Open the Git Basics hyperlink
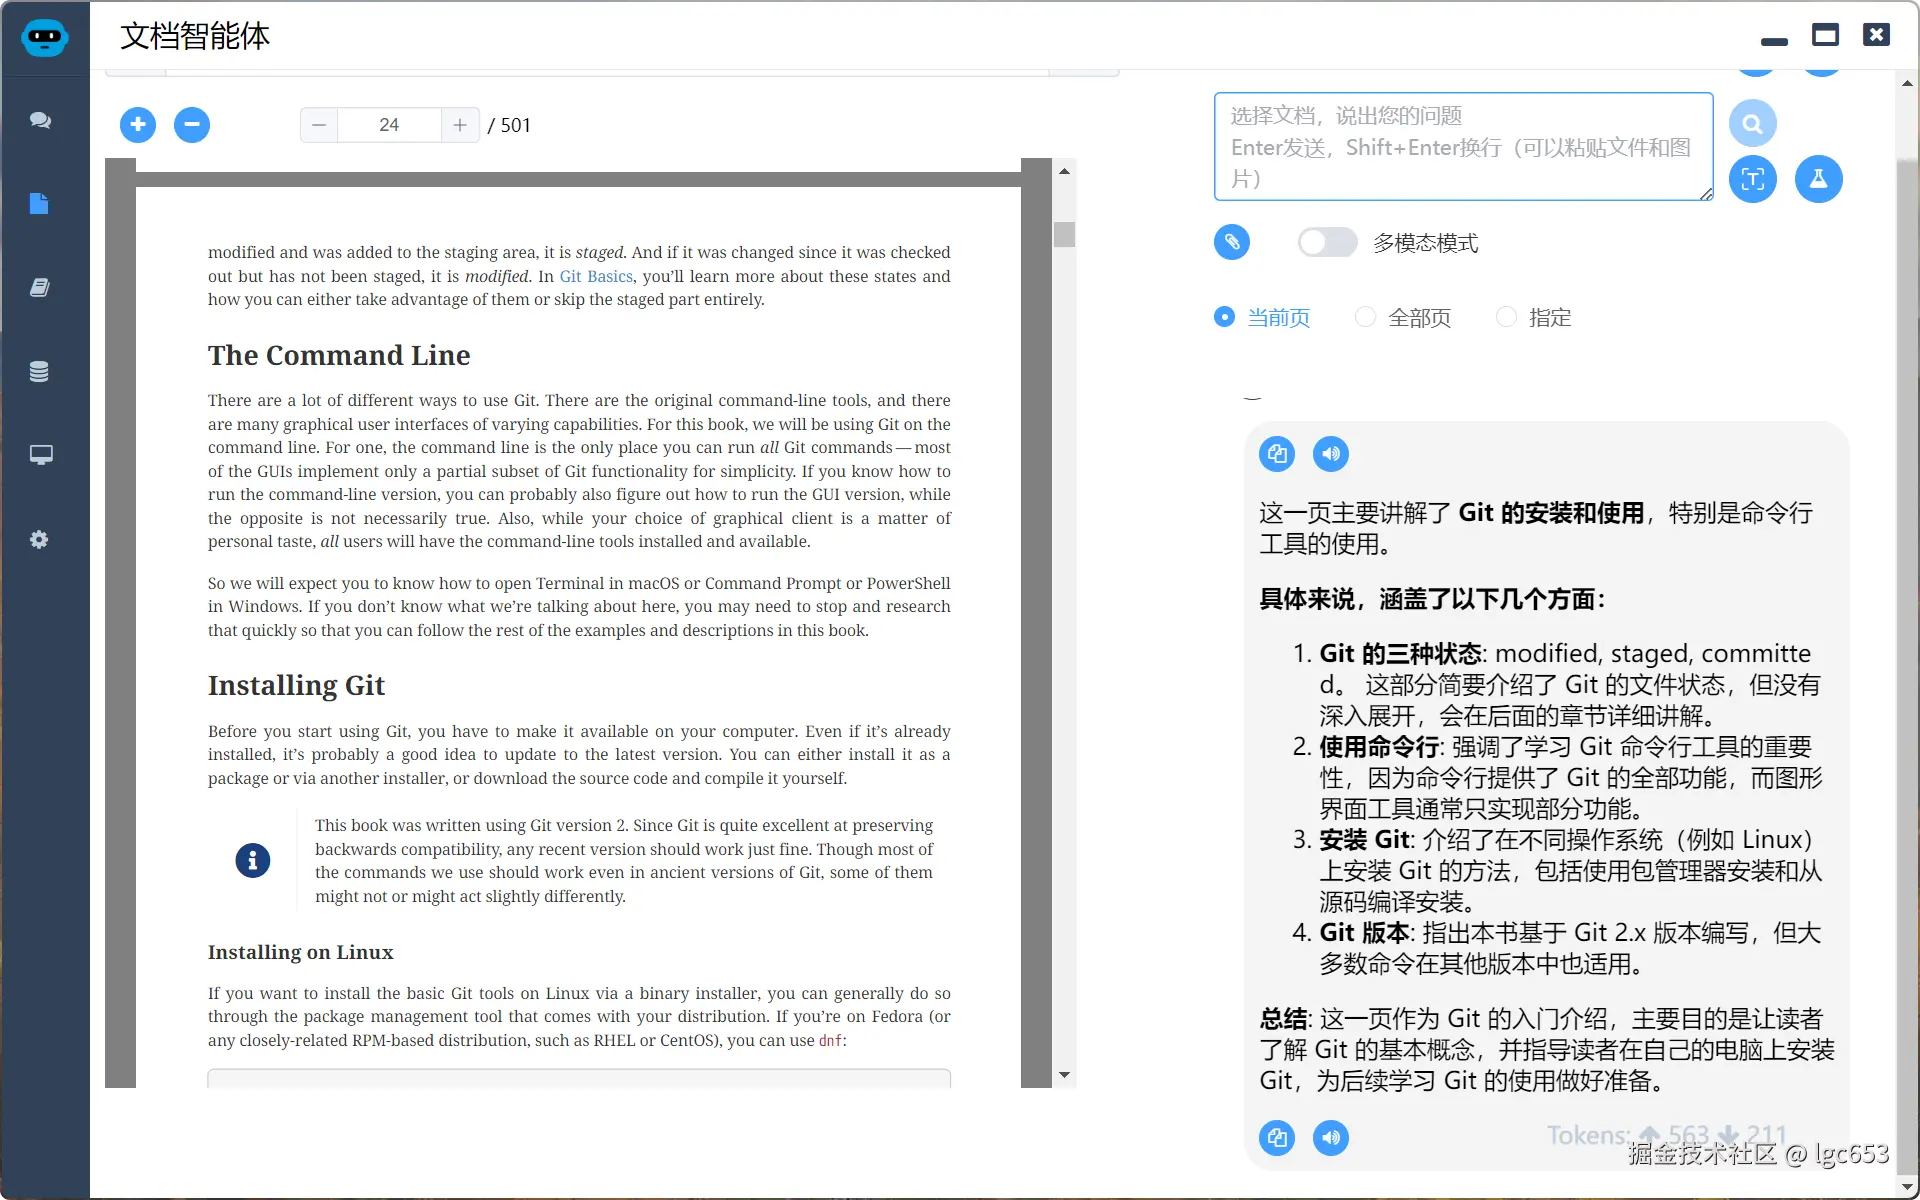 tap(595, 276)
